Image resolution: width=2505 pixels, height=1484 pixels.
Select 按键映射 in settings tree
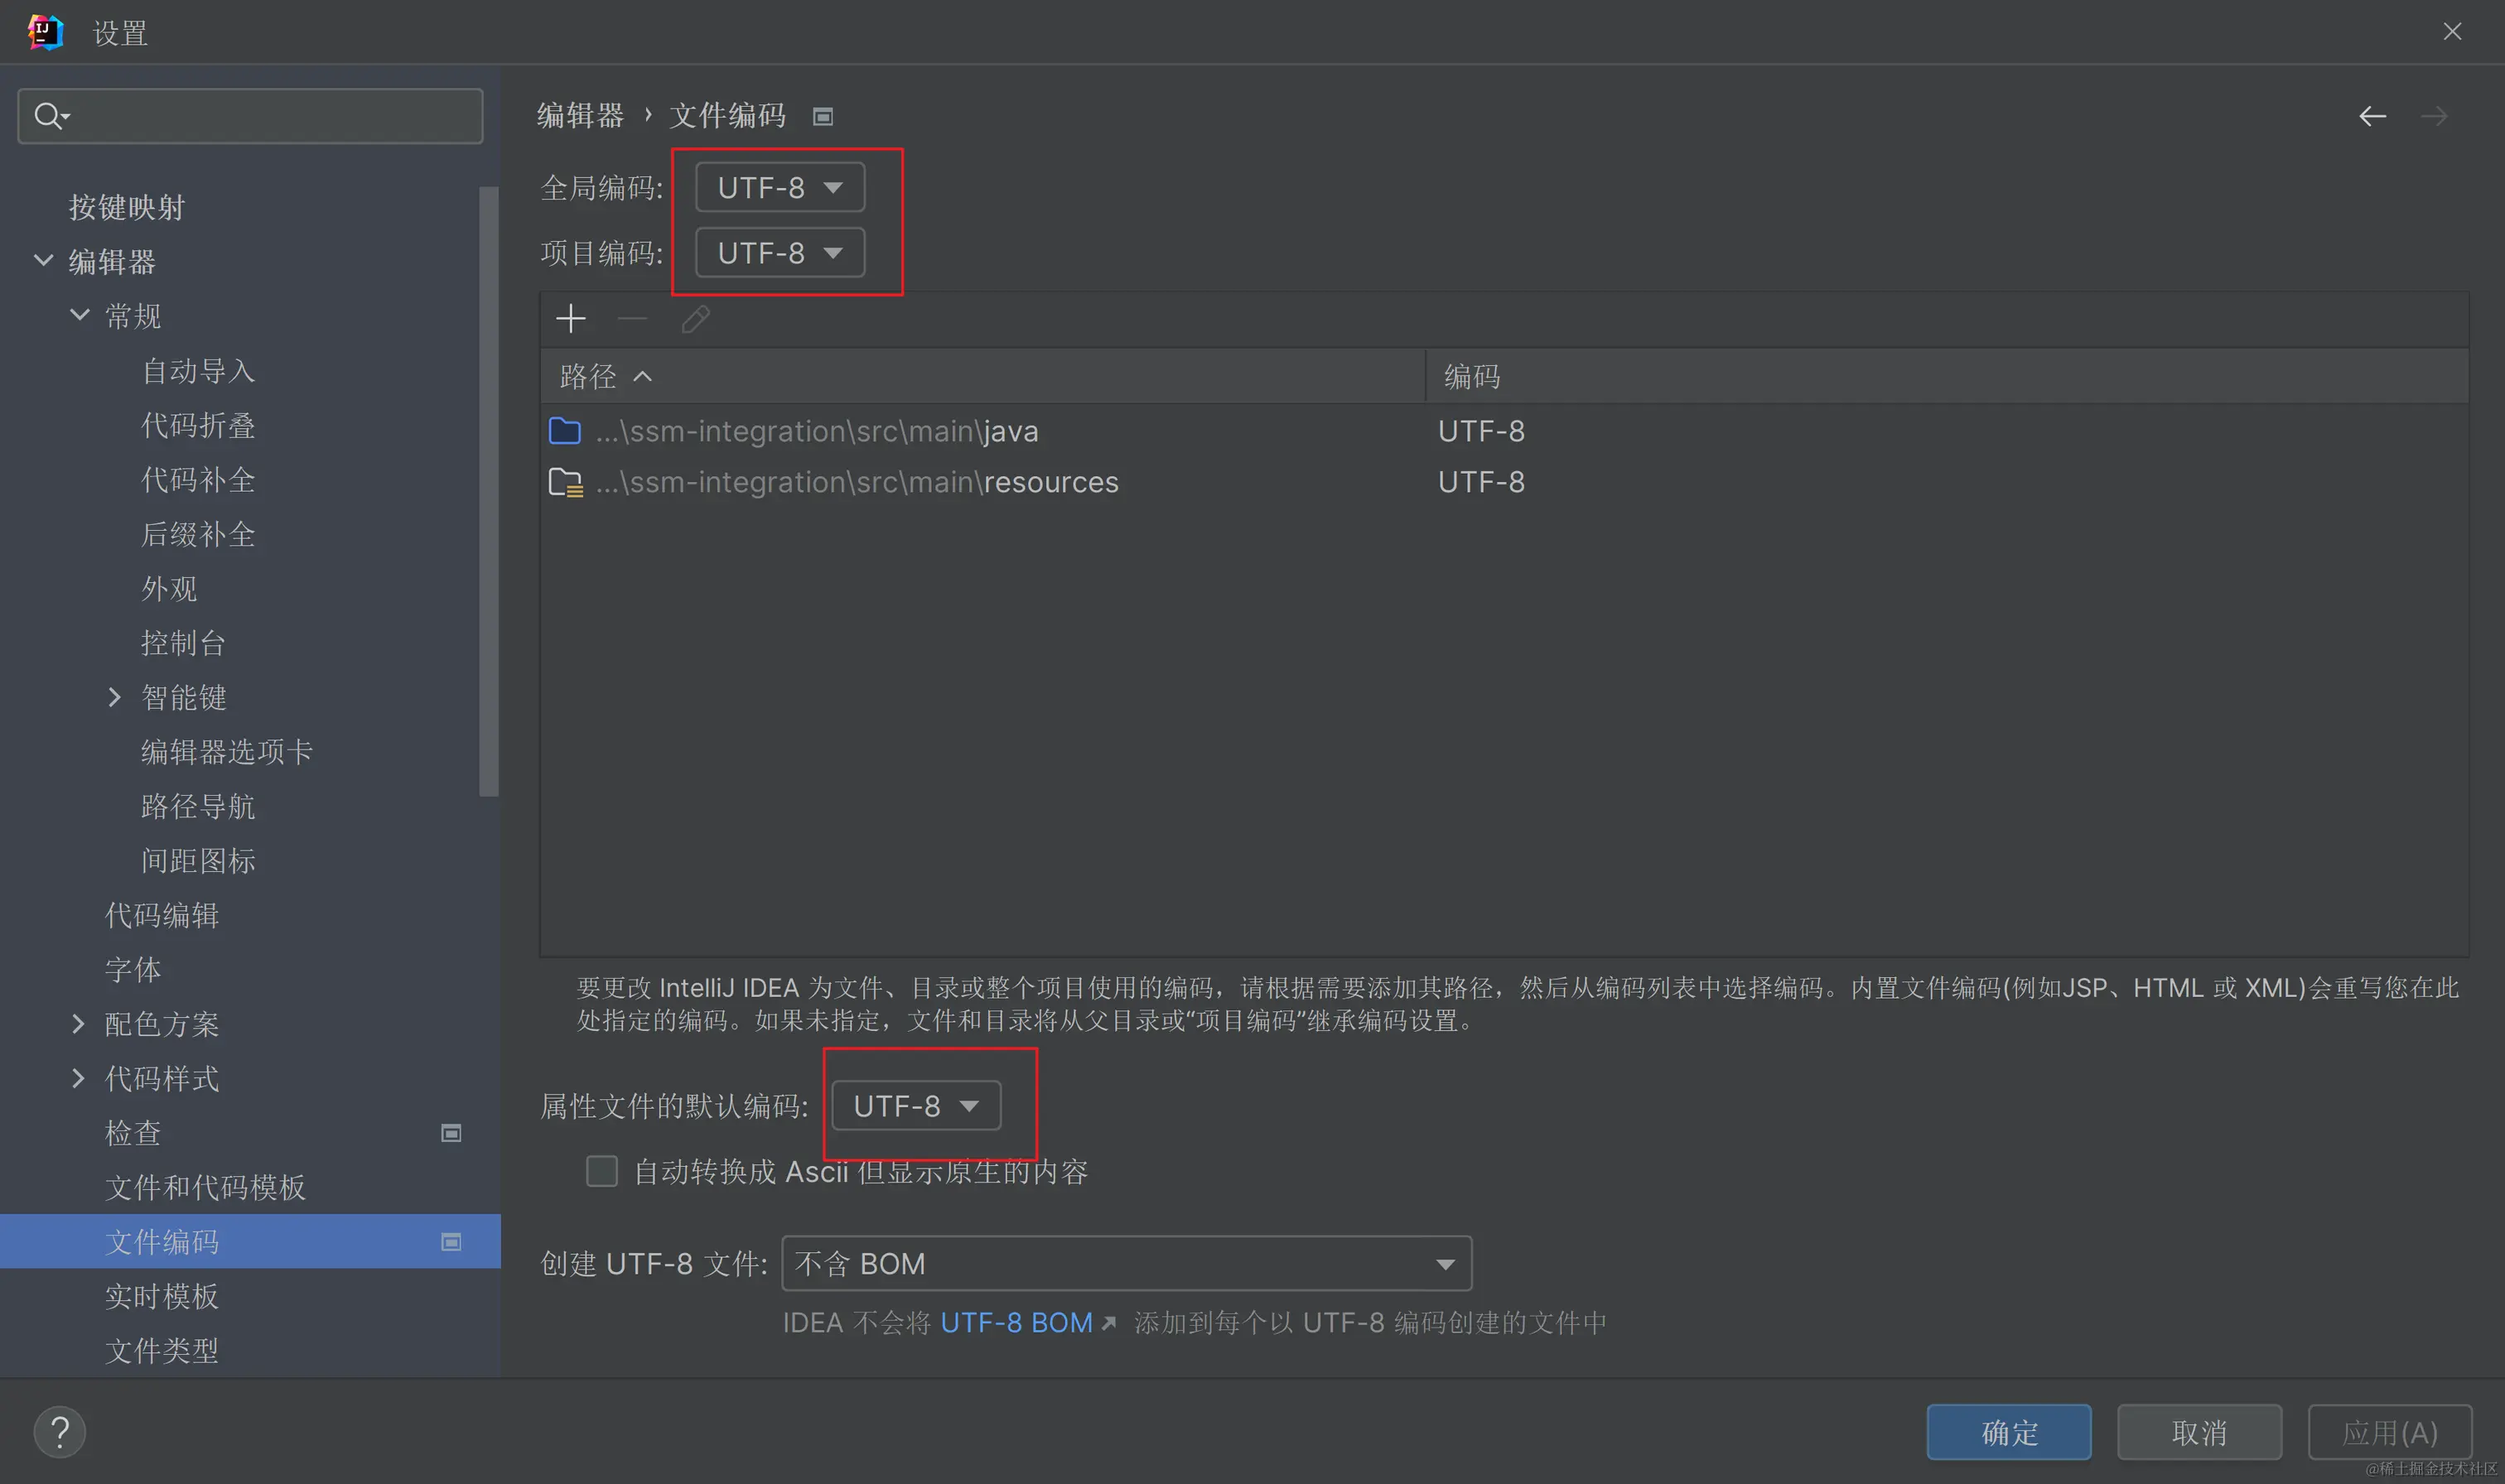pos(127,207)
